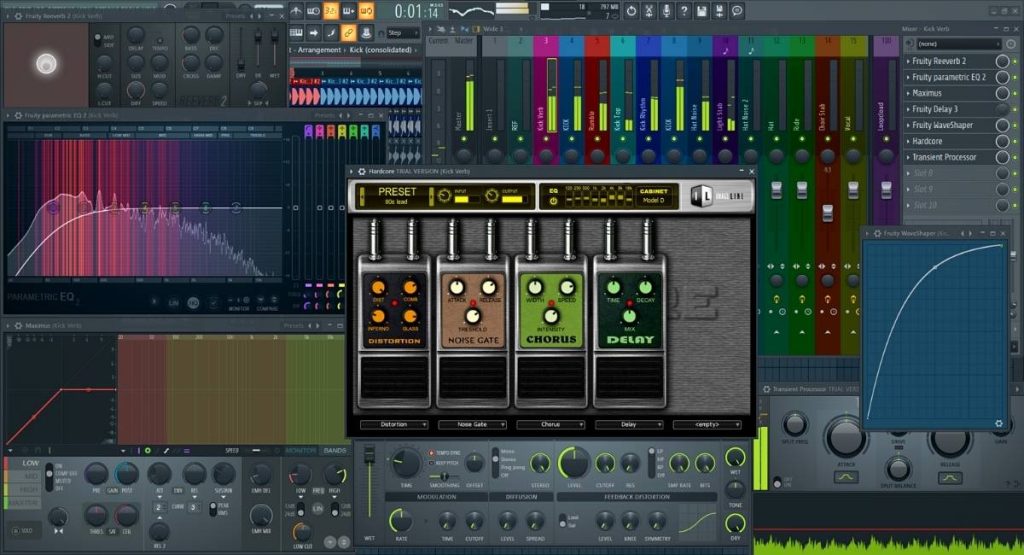Mute the Rumble mixer track light

pyautogui.click(x=597, y=139)
